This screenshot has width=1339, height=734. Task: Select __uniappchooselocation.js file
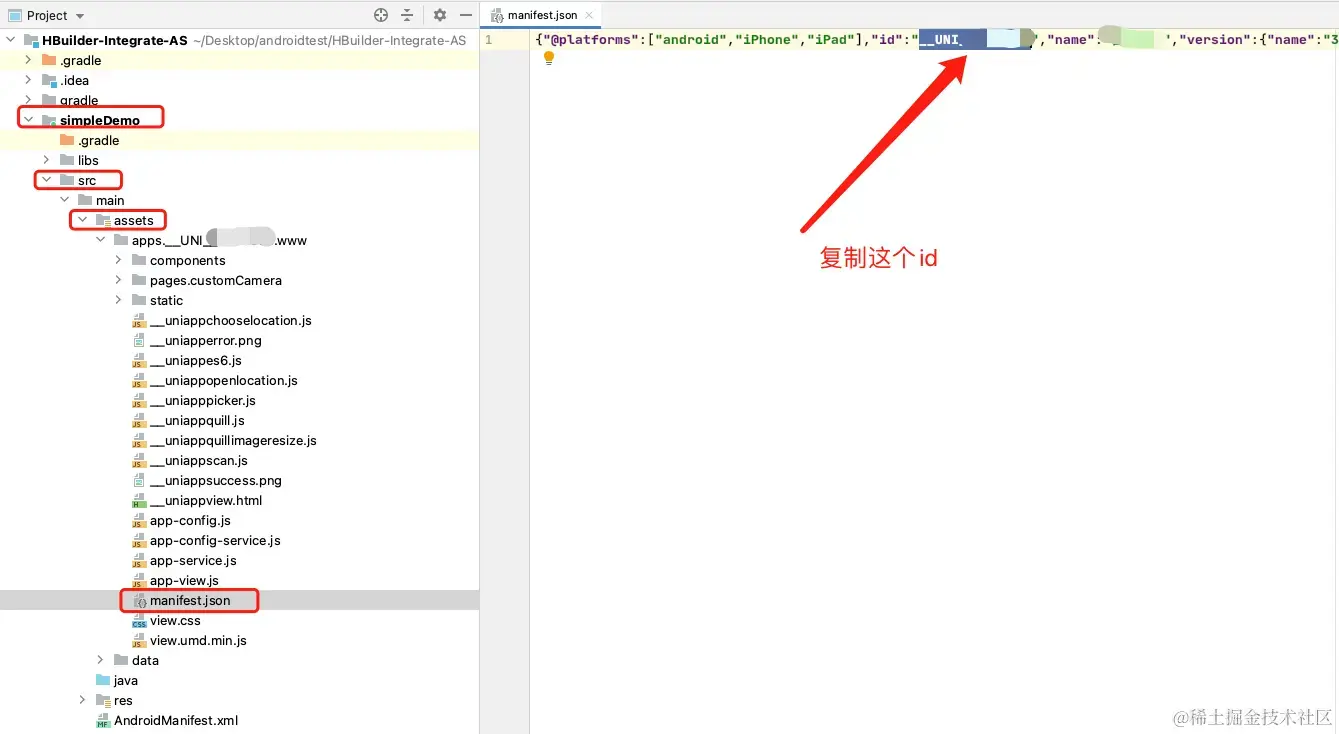tap(231, 320)
